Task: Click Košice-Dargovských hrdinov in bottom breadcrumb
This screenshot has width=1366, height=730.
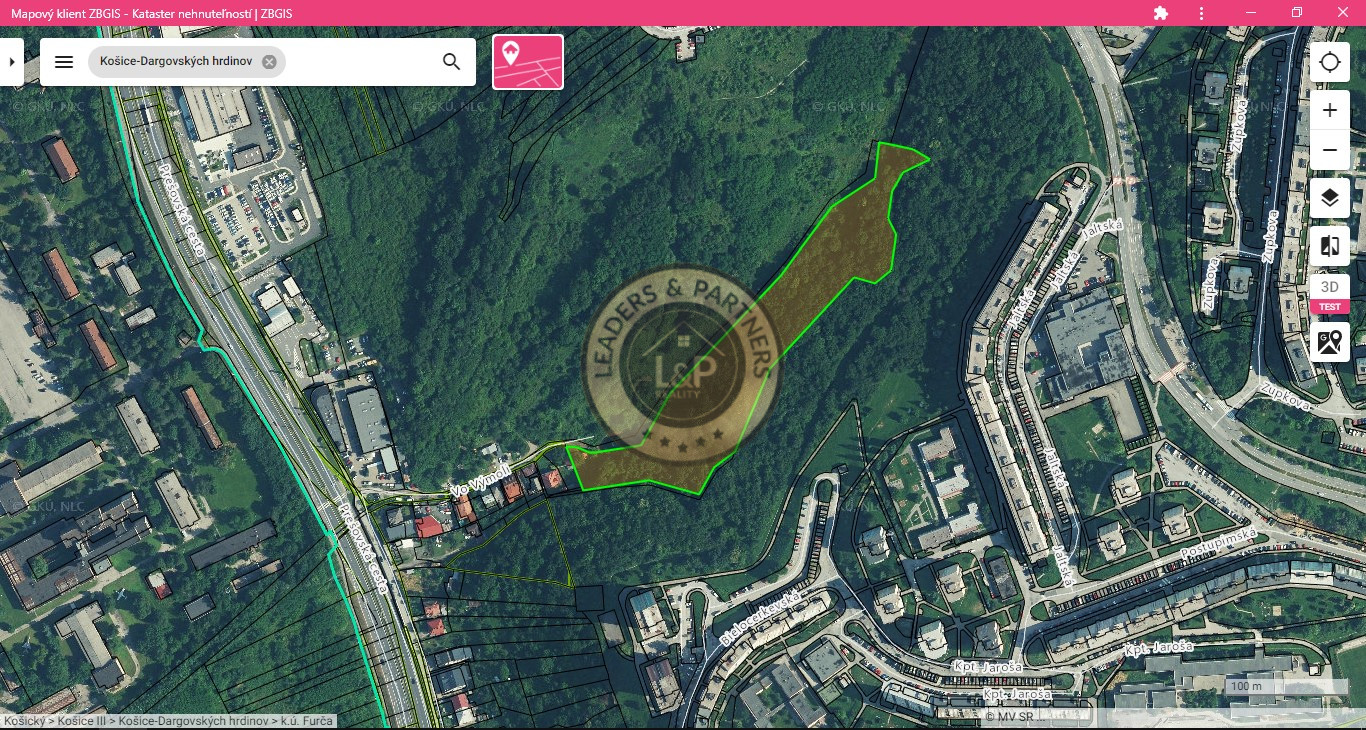Action: pos(194,720)
